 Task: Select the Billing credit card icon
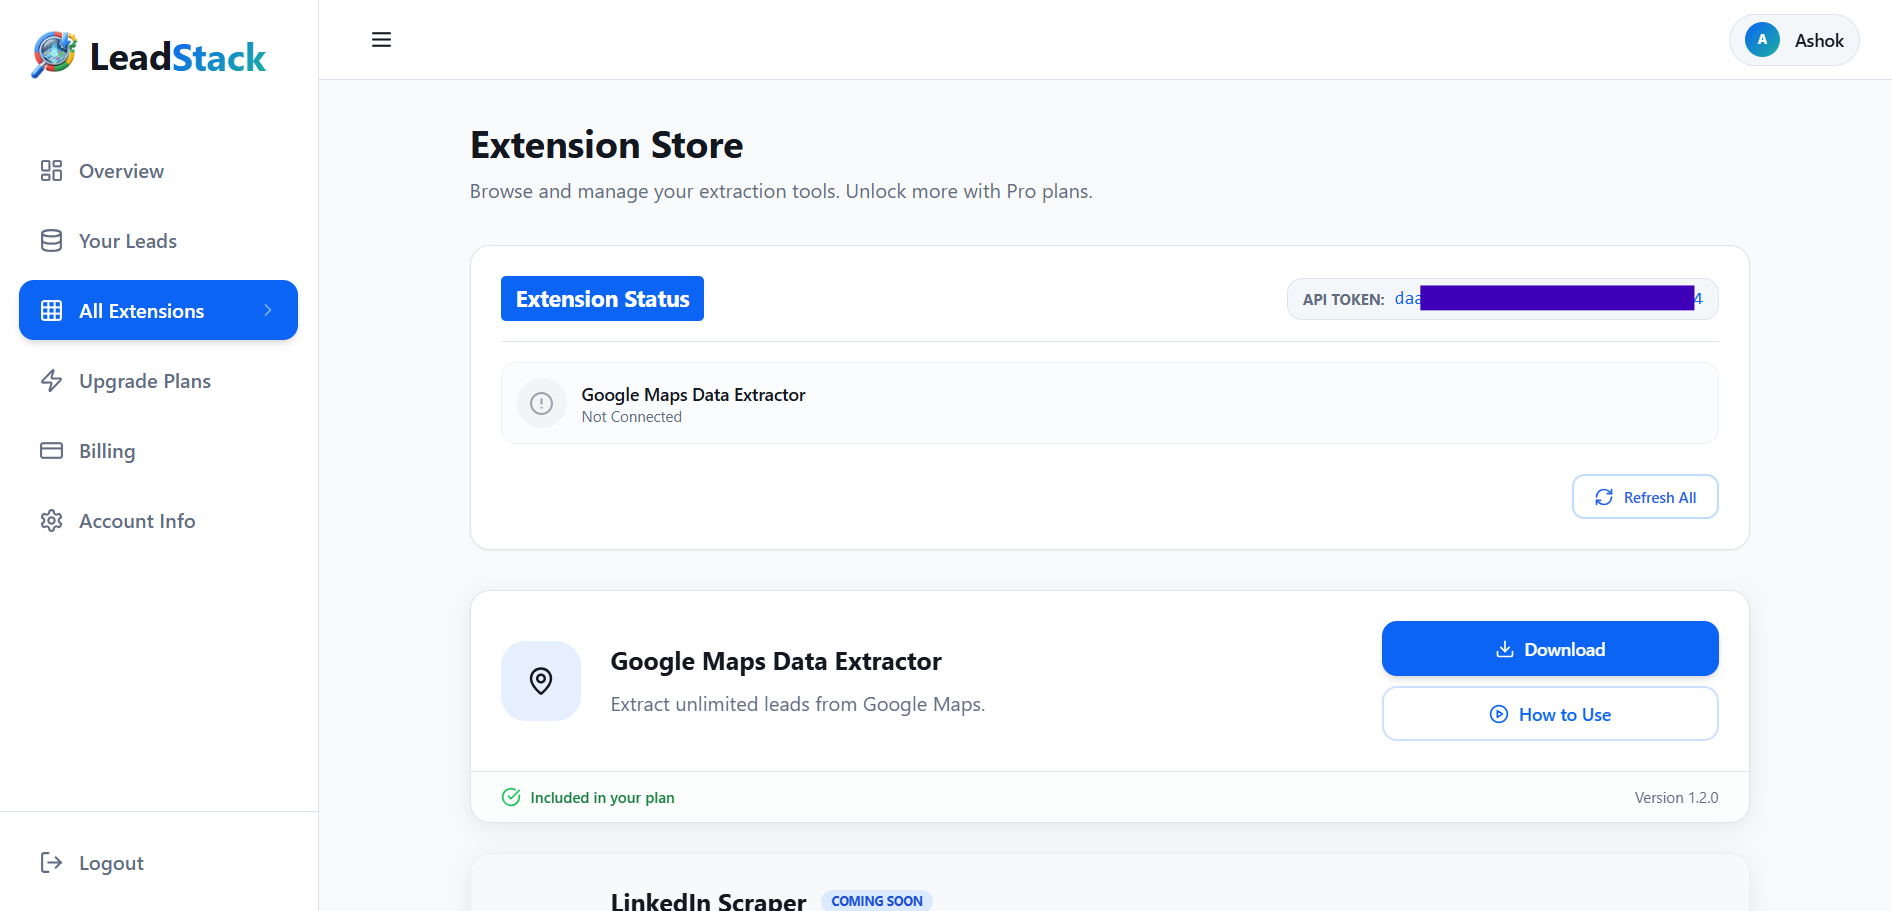[51, 450]
